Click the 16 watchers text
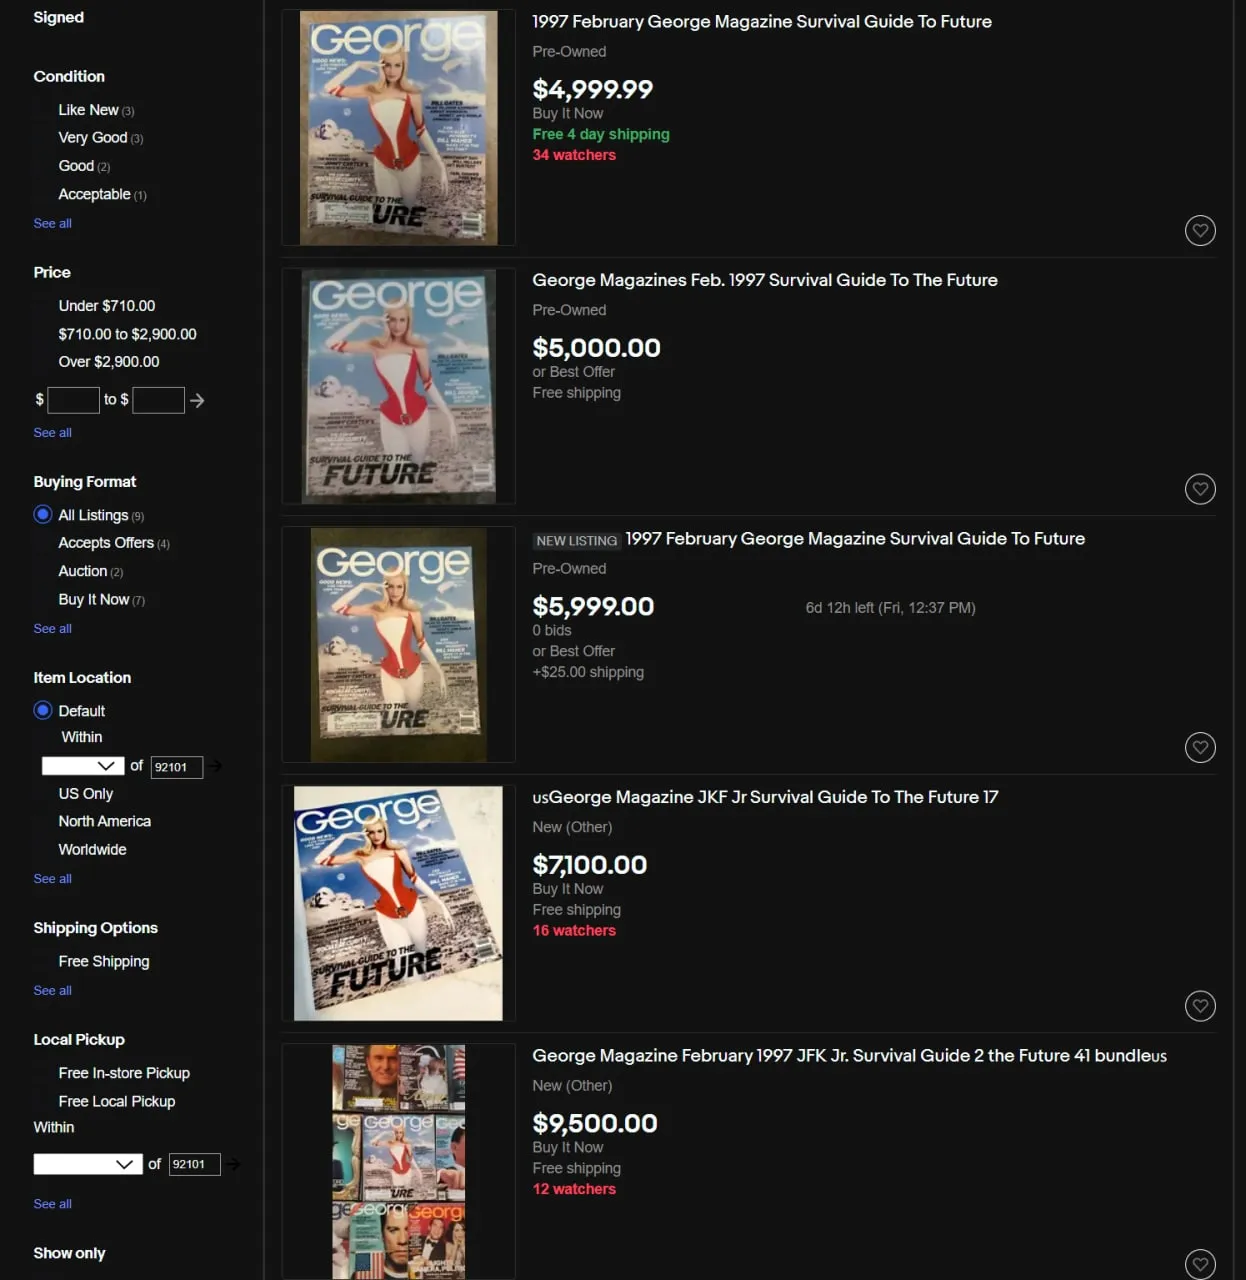The height and width of the screenshot is (1280, 1246). [574, 931]
